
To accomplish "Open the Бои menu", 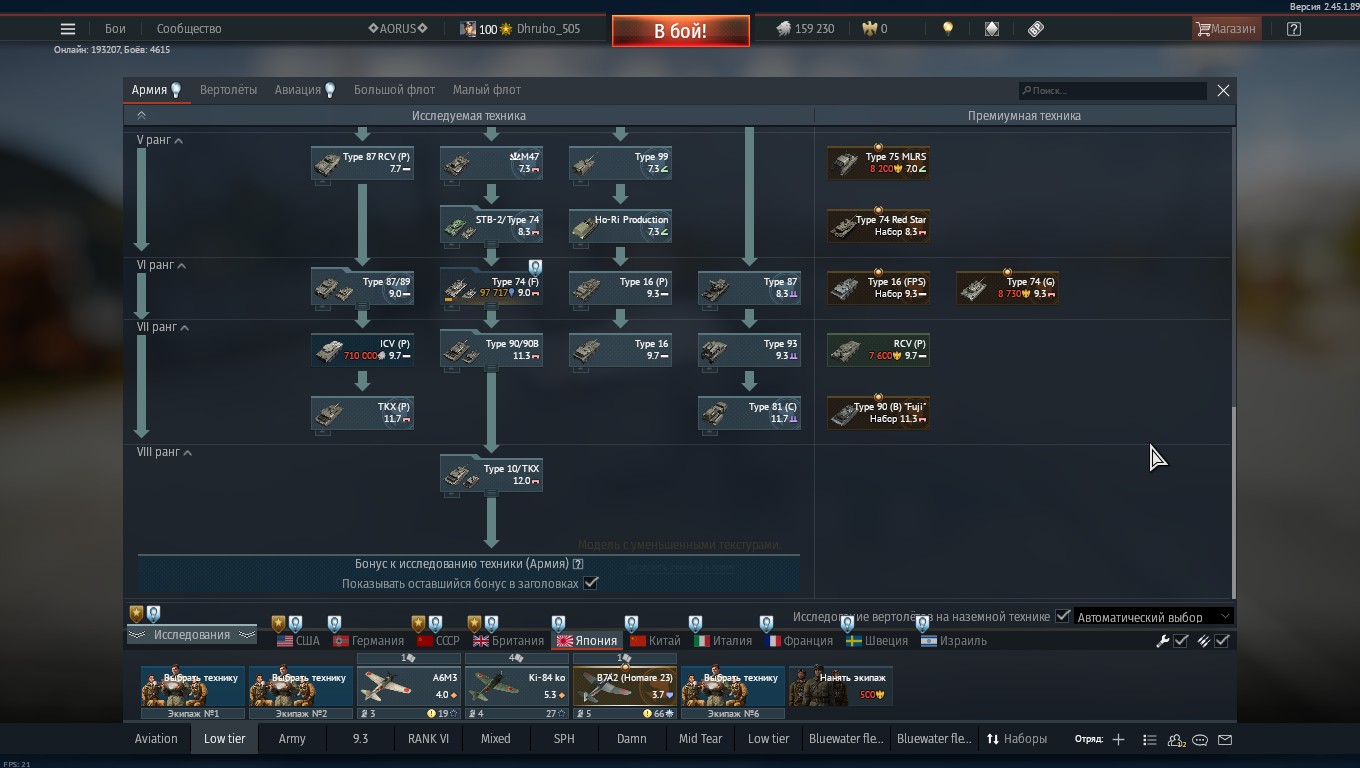I will [115, 29].
